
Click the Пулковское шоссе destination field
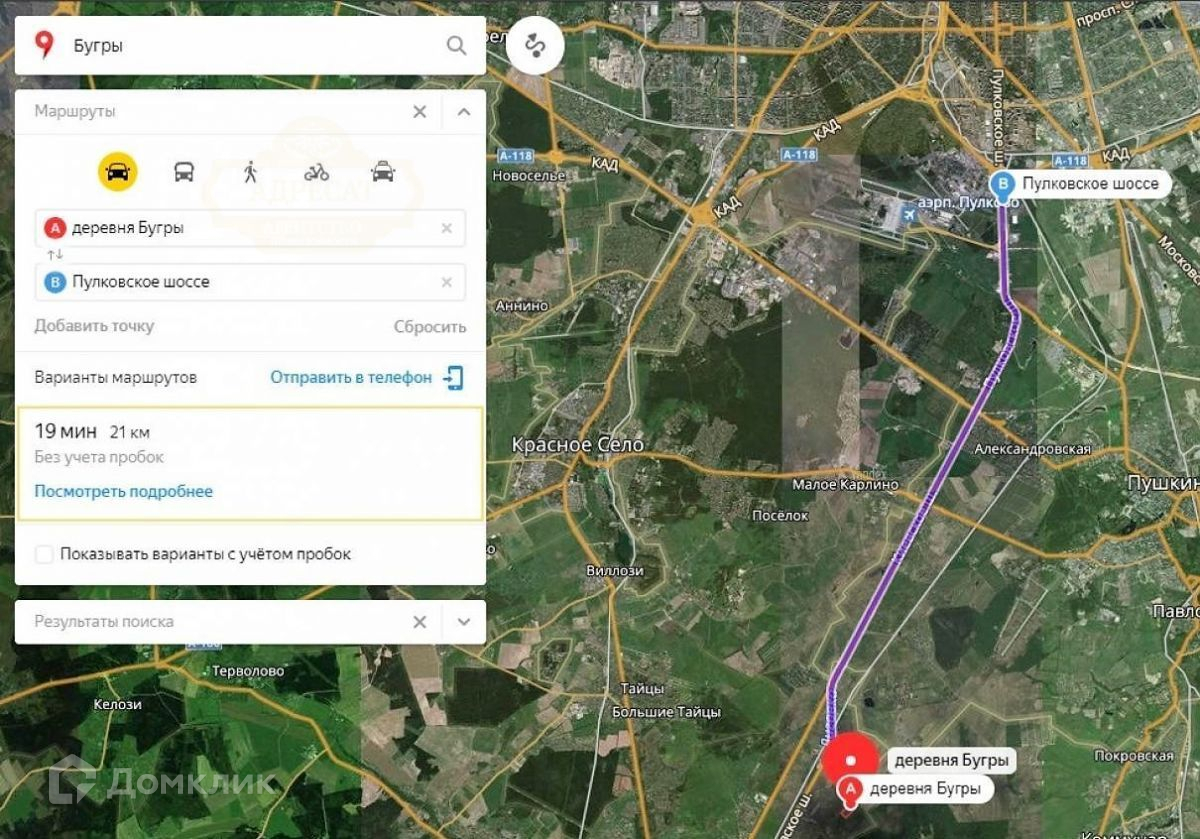click(250, 282)
